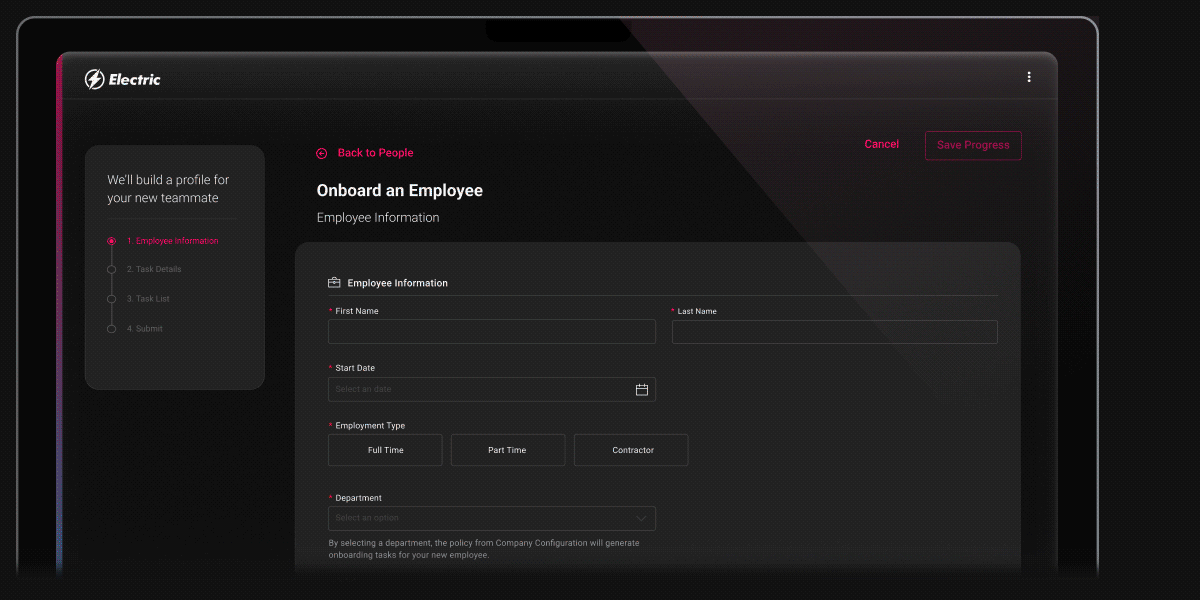Image resolution: width=1200 pixels, height=600 pixels.
Task: Click the Employee Information step radio dot
Action: (x=111, y=241)
